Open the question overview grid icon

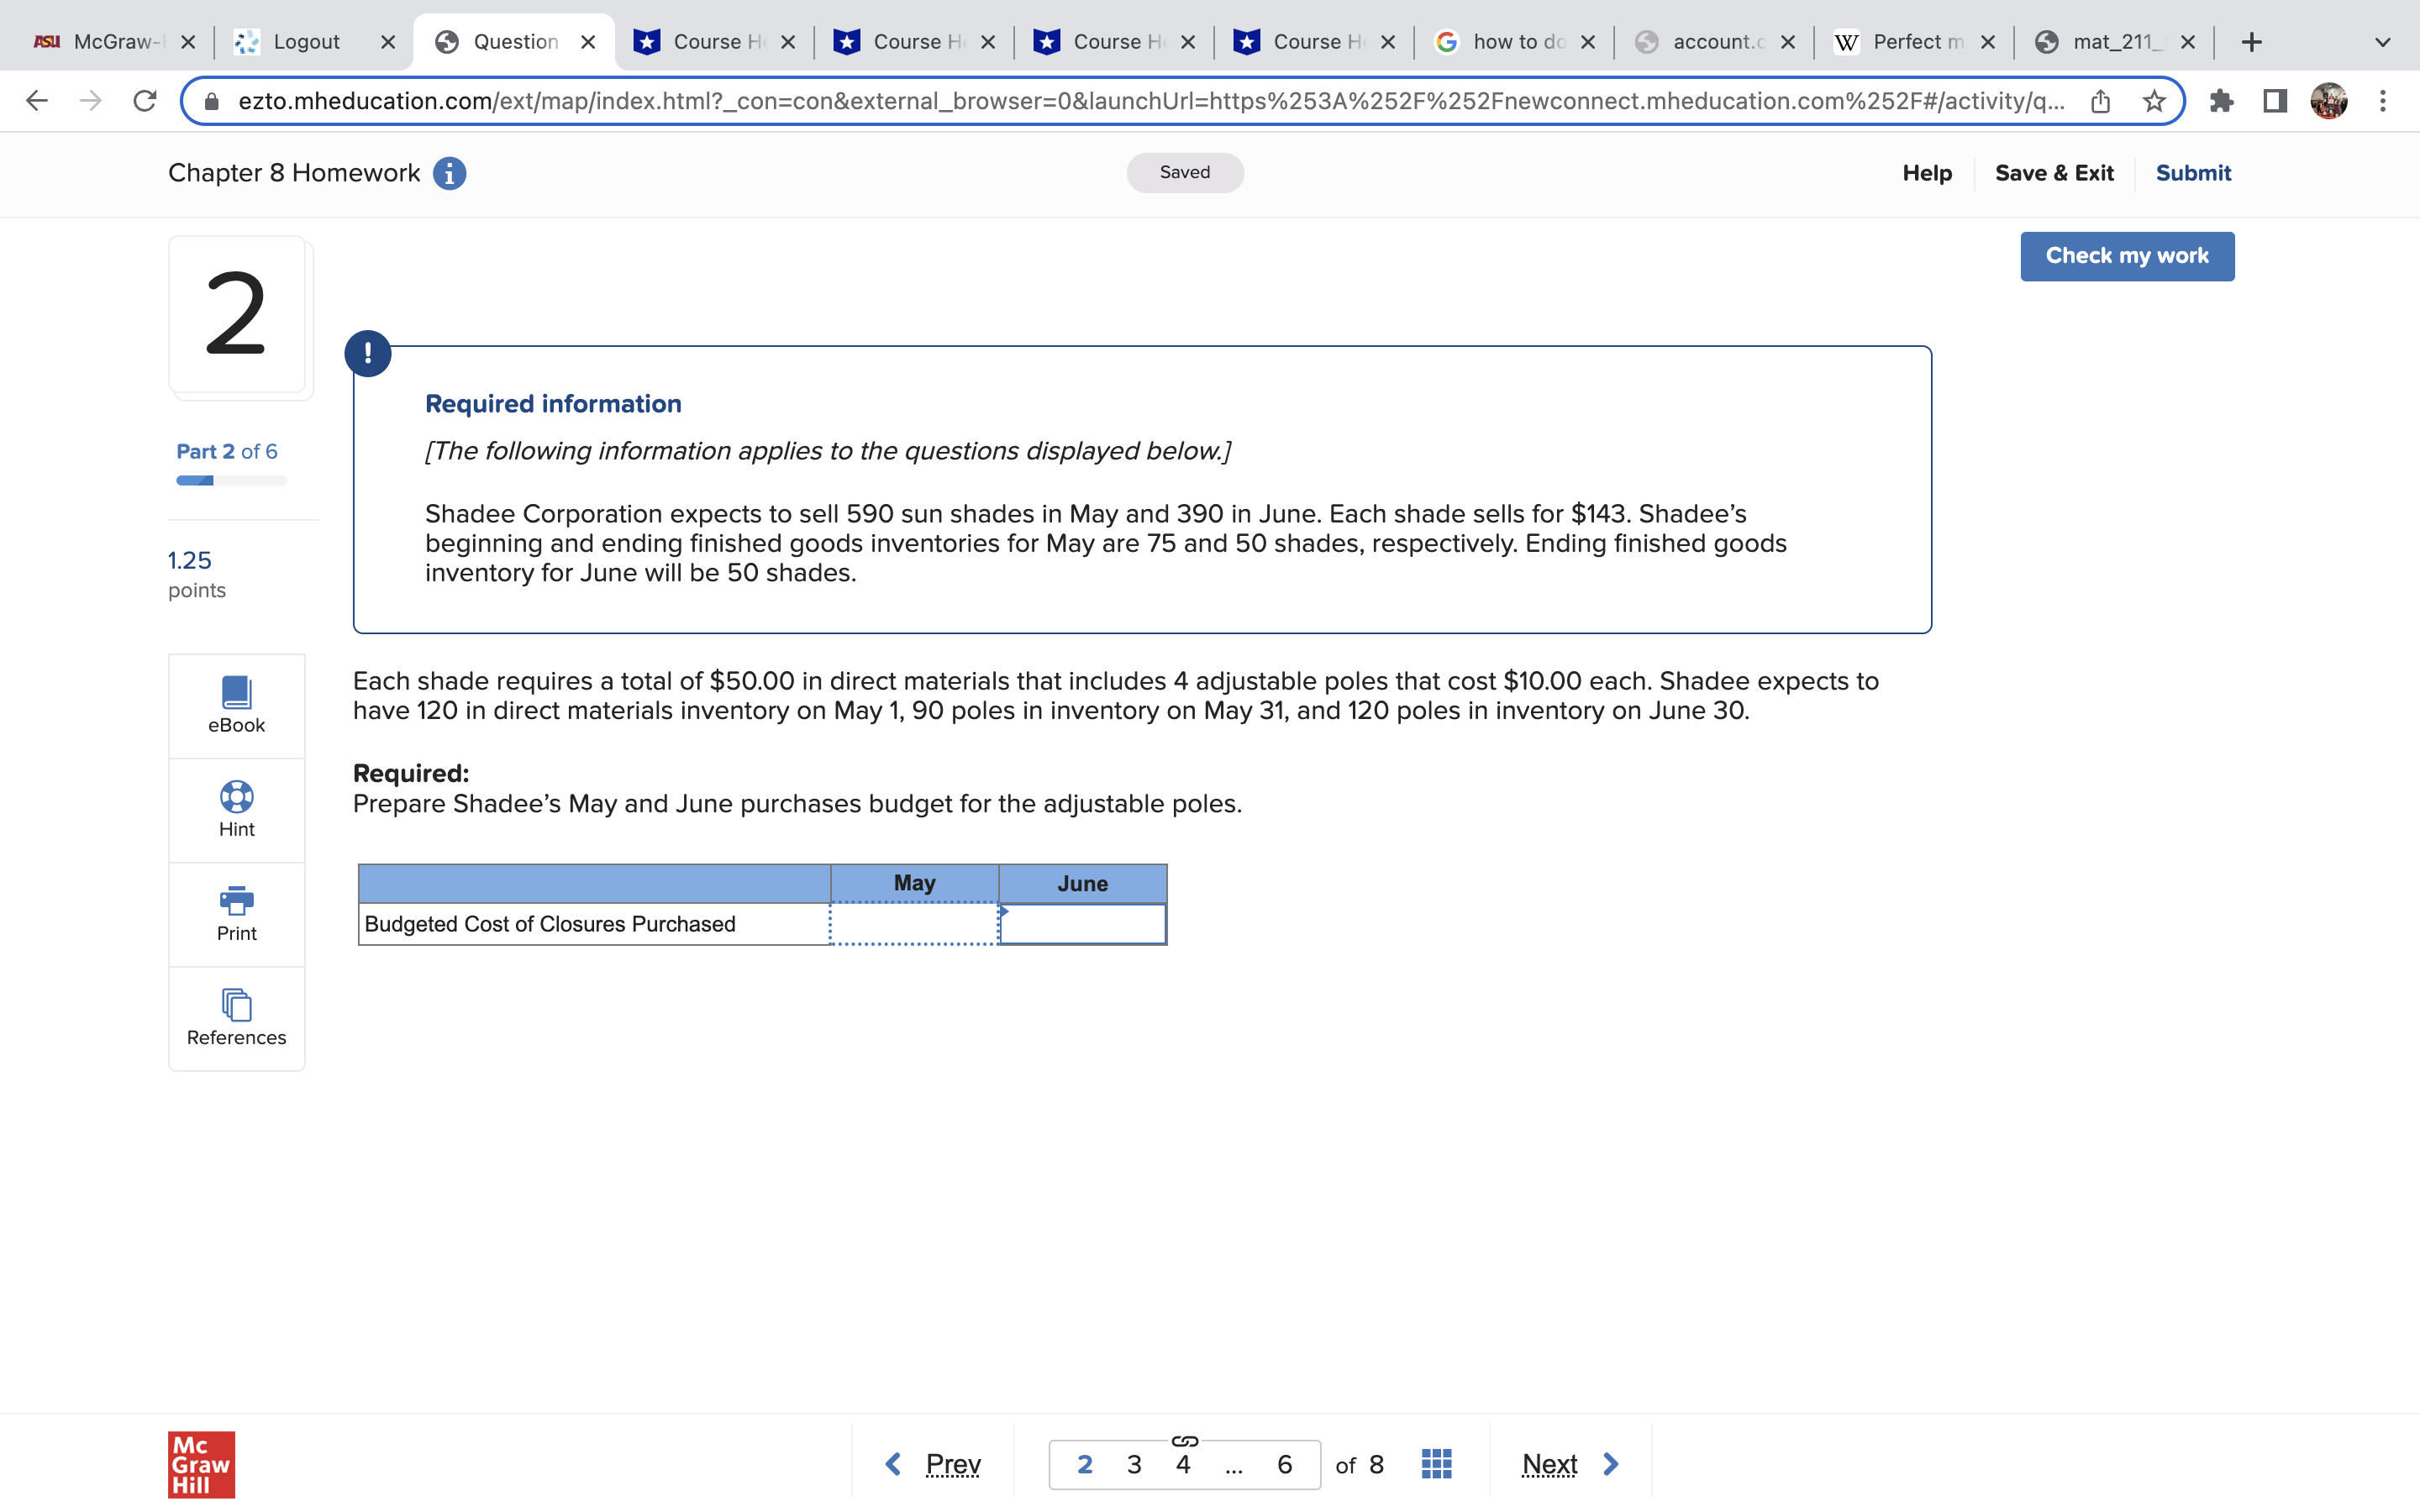[1436, 1463]
